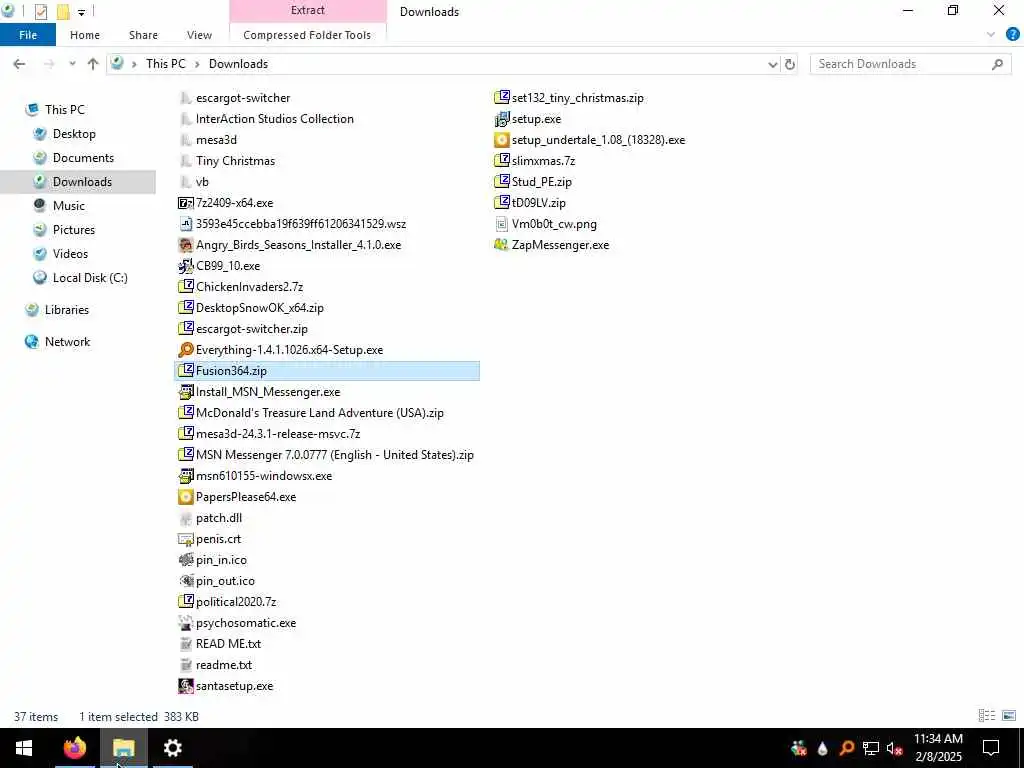Select Desktop in the navigation pane
This screenshot has height=768, width=1024.
[74, 134]
